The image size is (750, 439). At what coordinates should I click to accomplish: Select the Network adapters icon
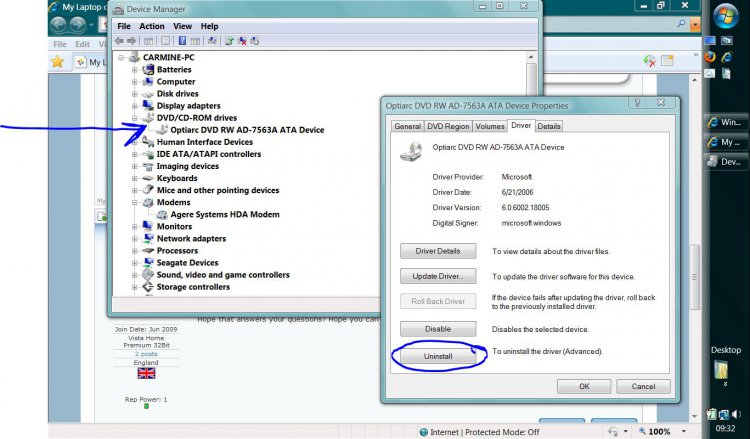(148, 238)
